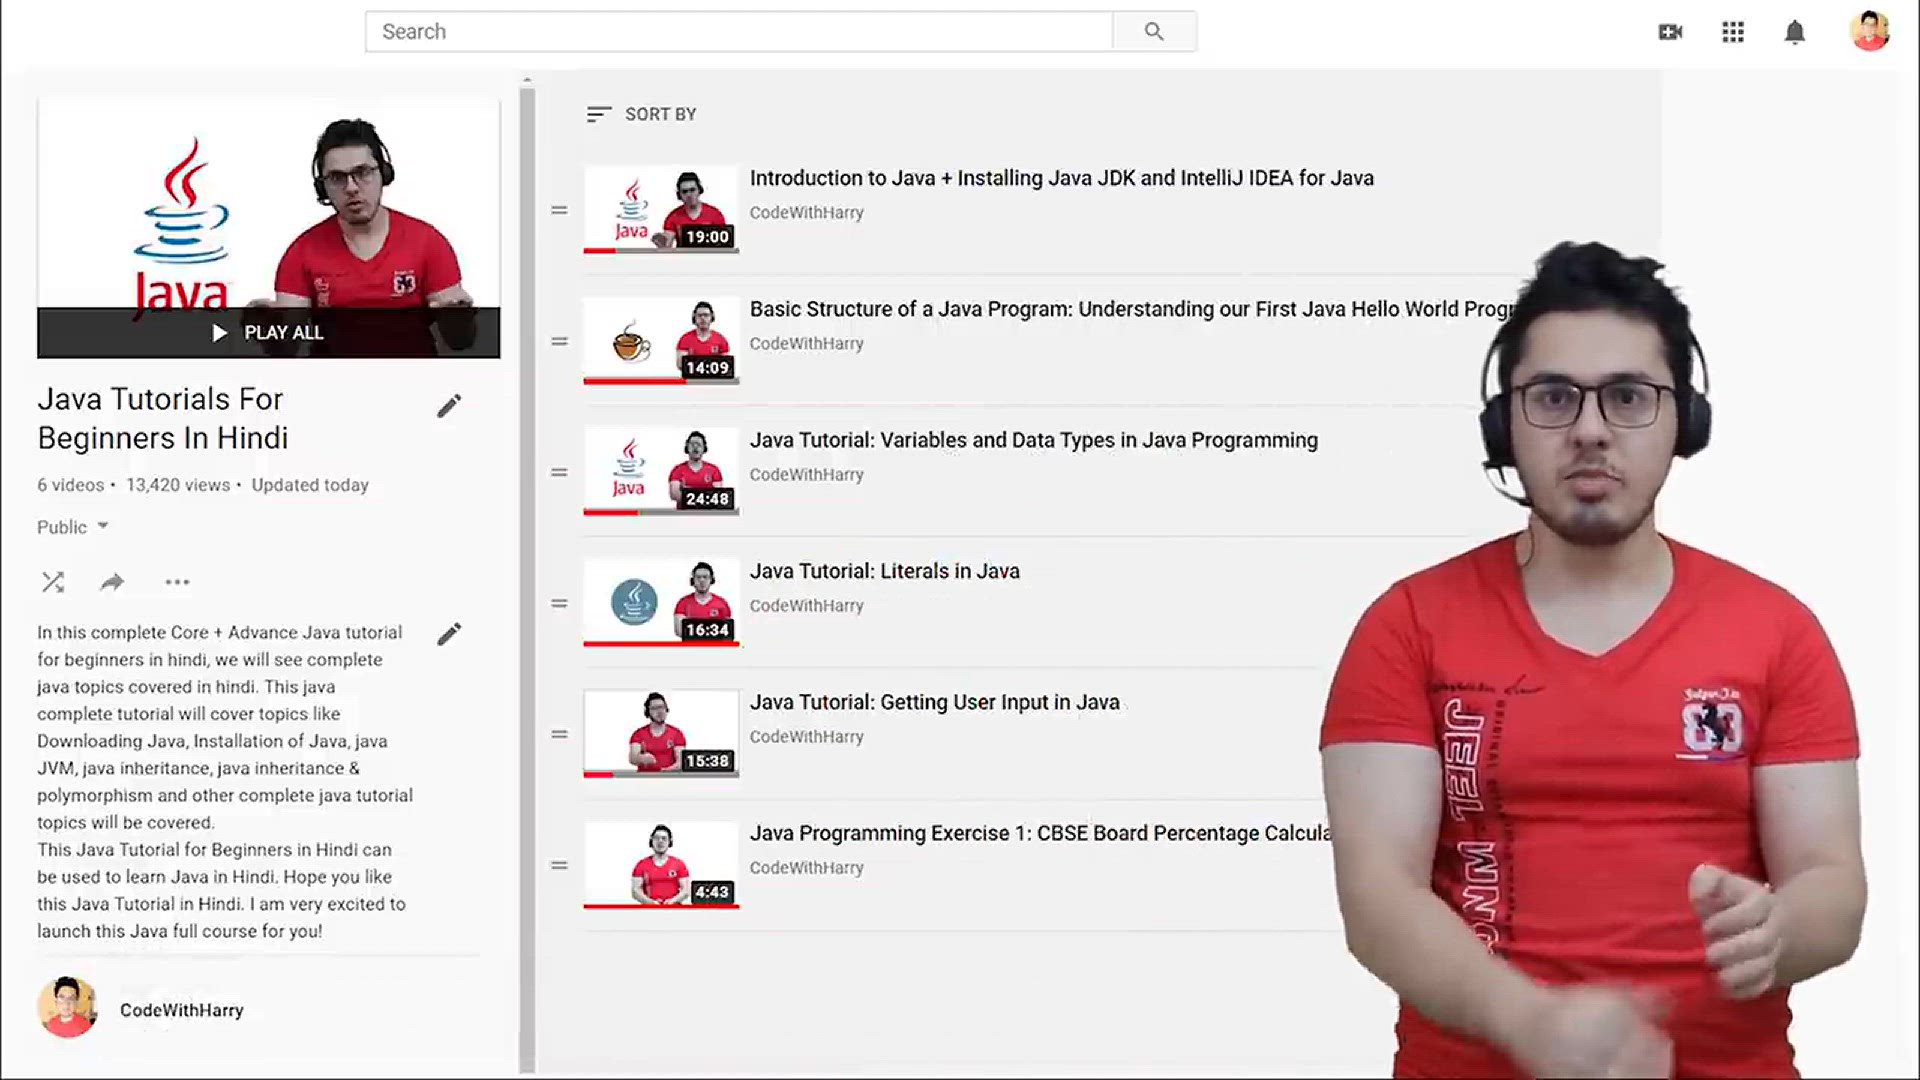
Task: Click the 15:38 video thumbnail
Action: pyautogui.click(x=661, y=733)
